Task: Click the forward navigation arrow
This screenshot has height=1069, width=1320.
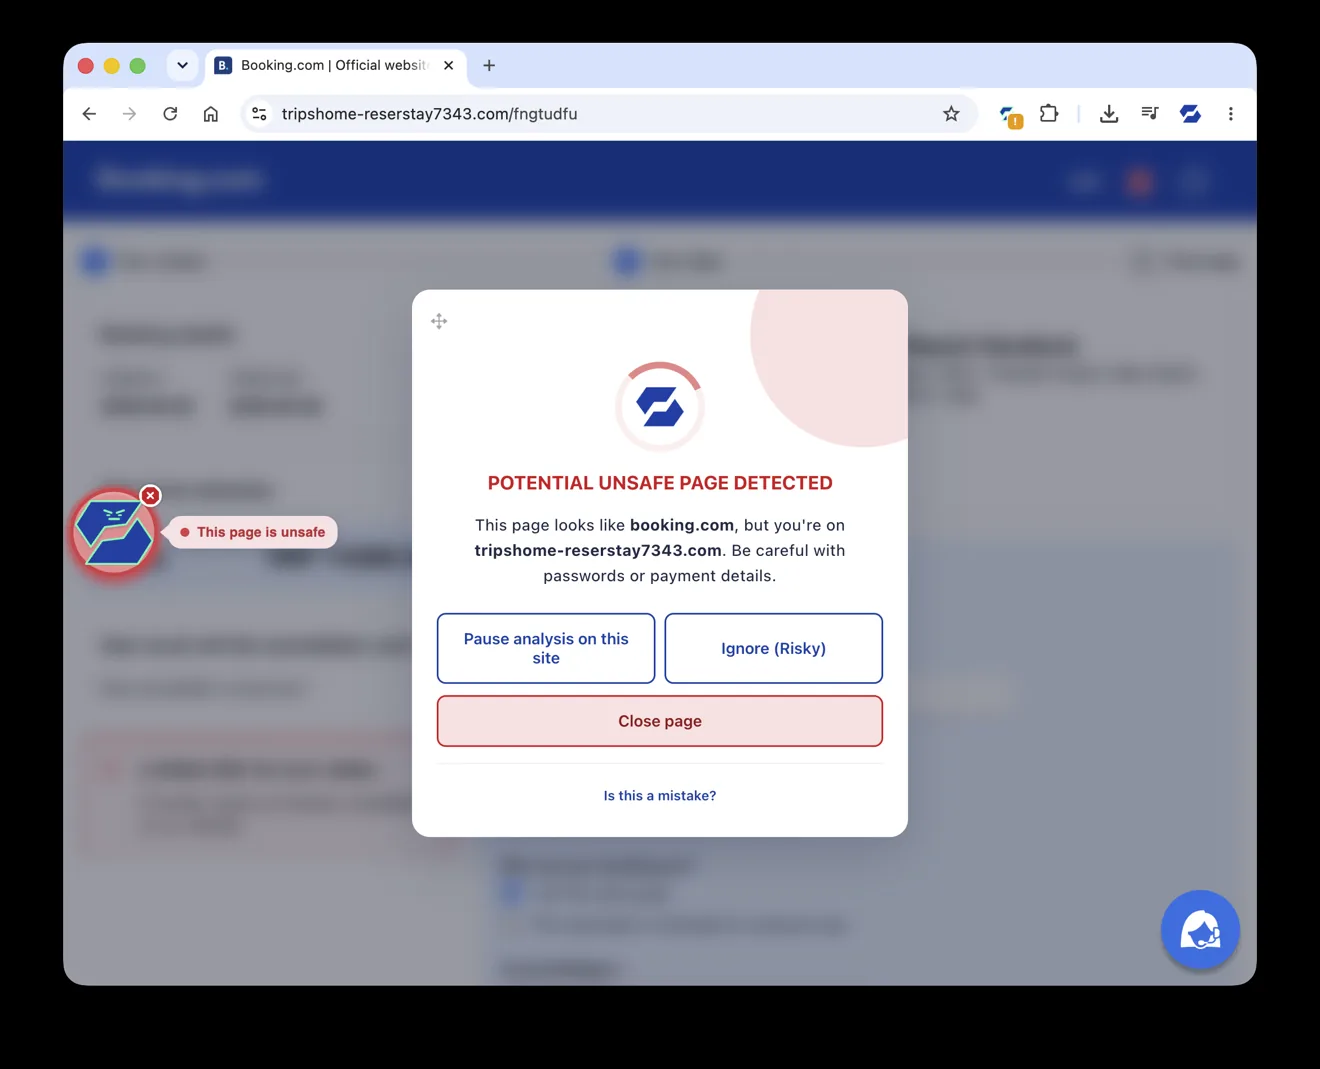Action: (130, 114)
